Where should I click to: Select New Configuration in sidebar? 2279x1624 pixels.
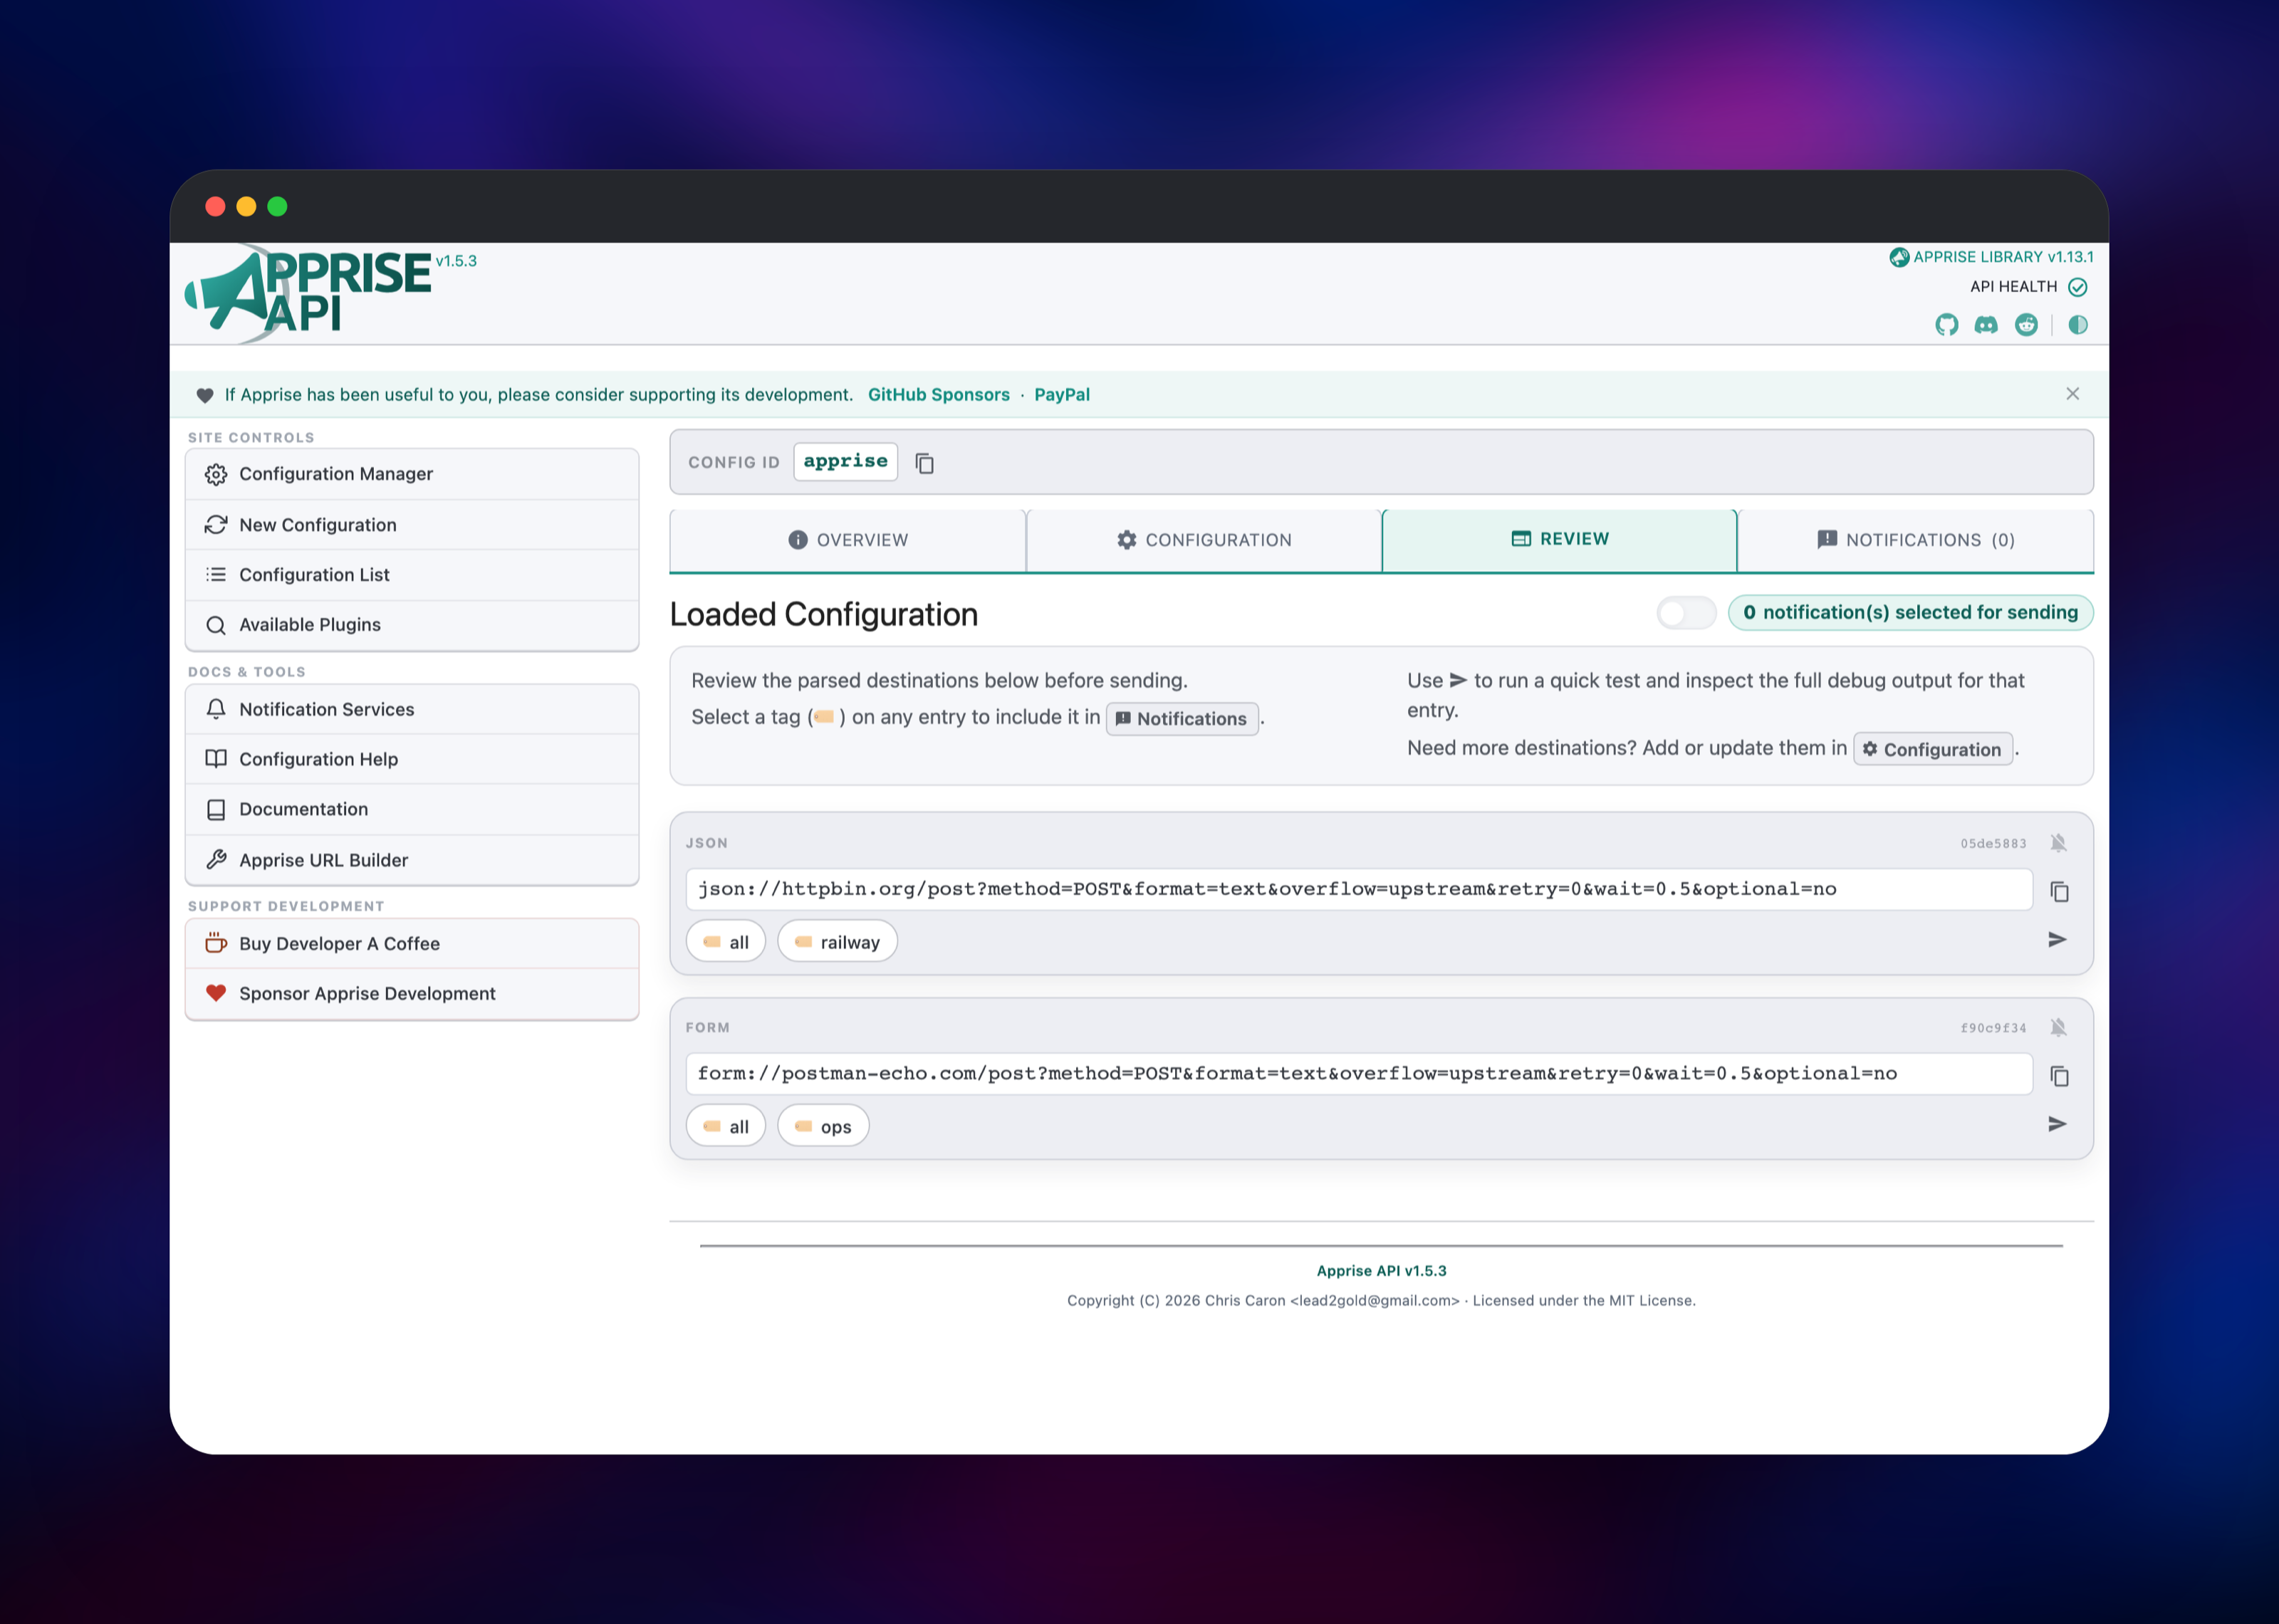pyautogui.click(x=412, y=525)
